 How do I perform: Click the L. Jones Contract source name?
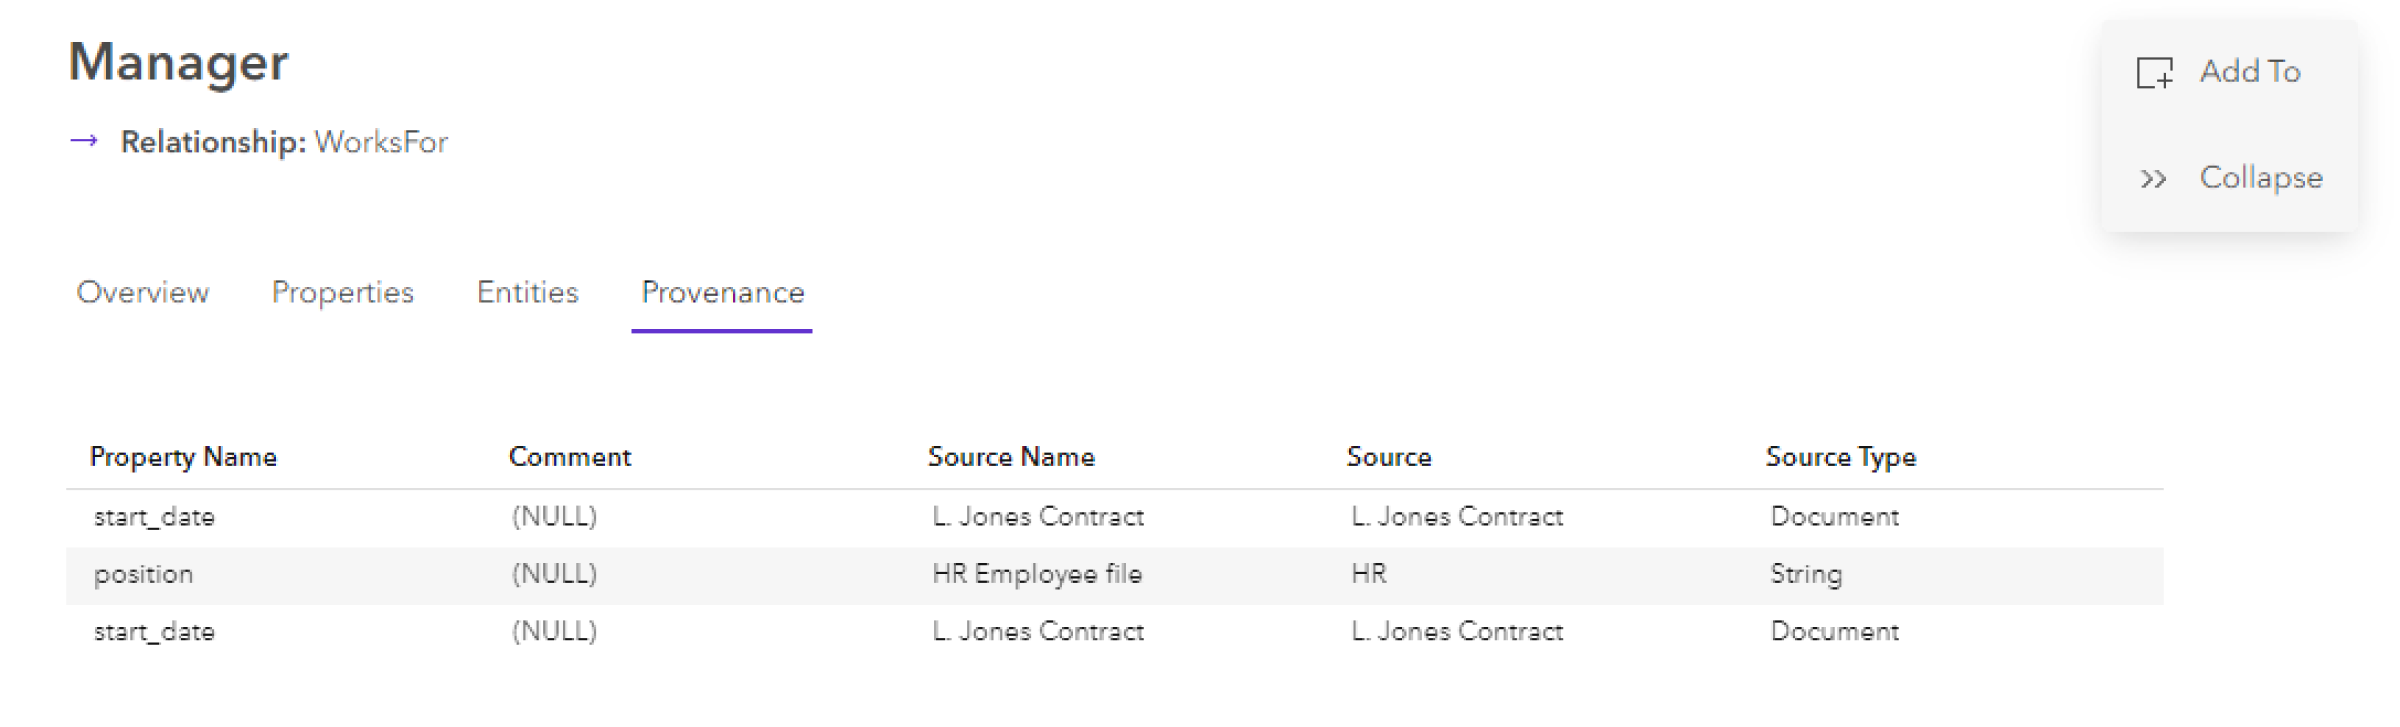1038,517
